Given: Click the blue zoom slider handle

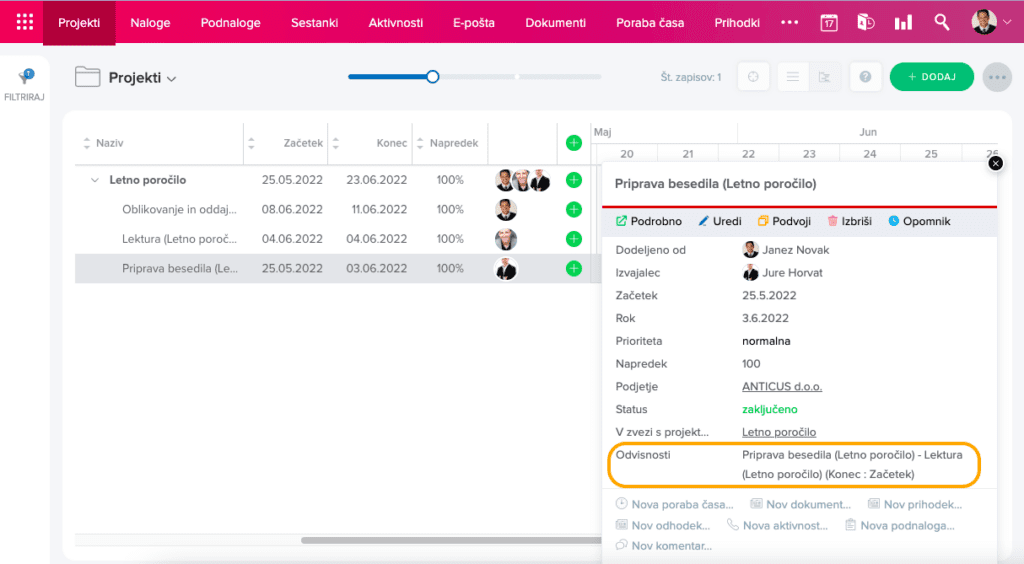Looking at the screenshot, I should click(x=432, y=76).
